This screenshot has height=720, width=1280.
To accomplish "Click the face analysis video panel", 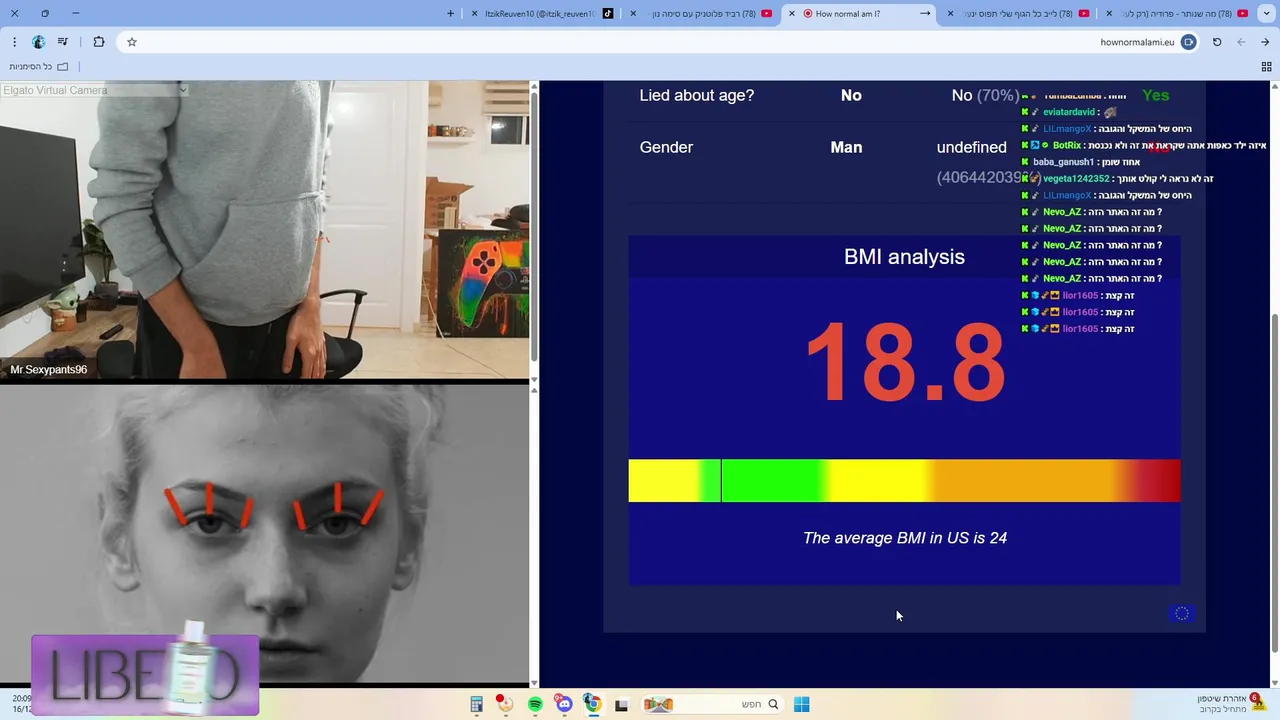I will [264, 535].
